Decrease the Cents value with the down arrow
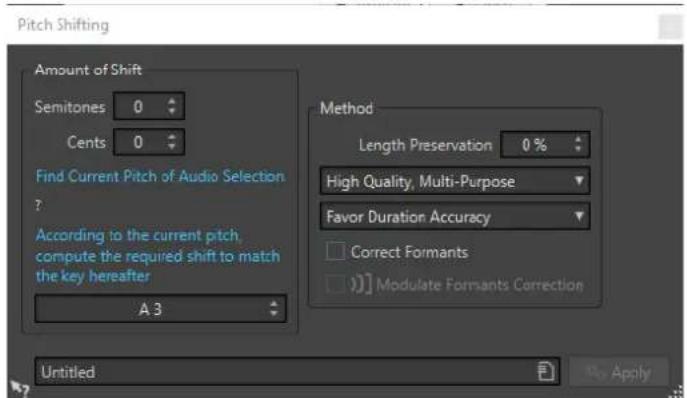687x398 pixels. [x=172, y=147]
